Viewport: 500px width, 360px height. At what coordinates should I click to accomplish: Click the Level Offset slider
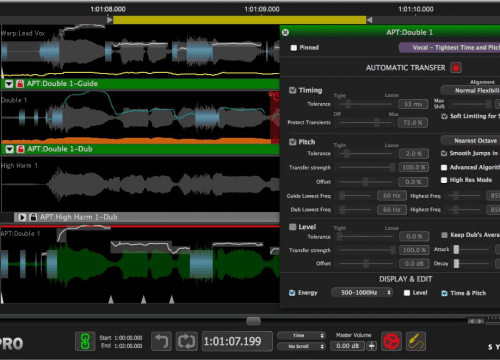pos(366,264)
